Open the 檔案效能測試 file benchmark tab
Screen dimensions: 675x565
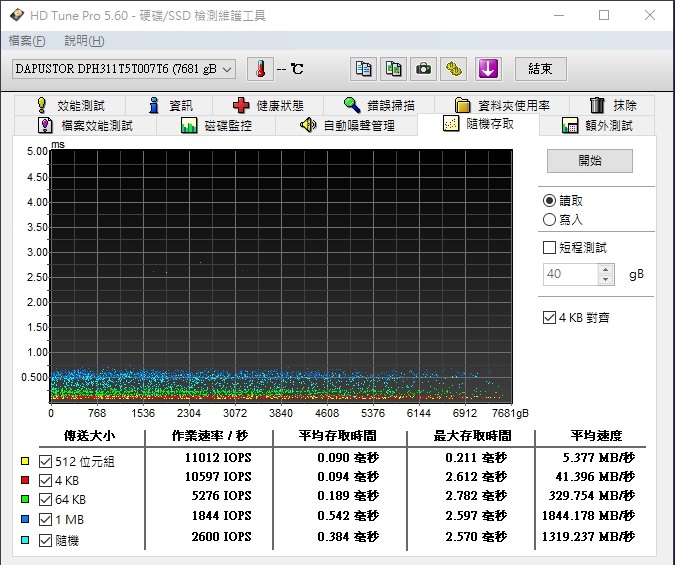pyautogui.click(x=85, y=125)
